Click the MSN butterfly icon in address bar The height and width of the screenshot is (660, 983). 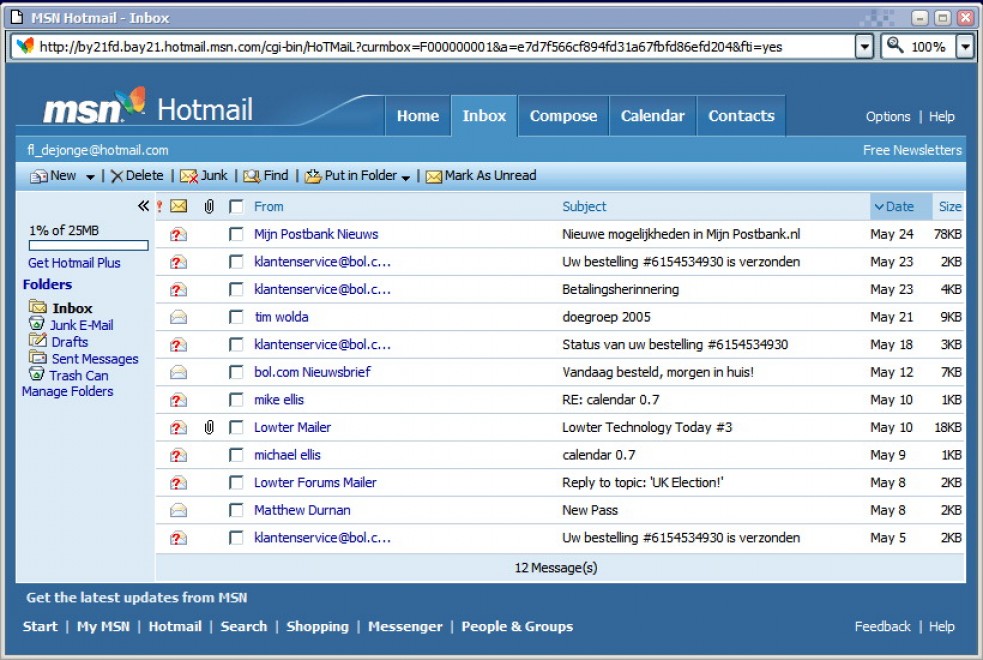click(25, 46)
